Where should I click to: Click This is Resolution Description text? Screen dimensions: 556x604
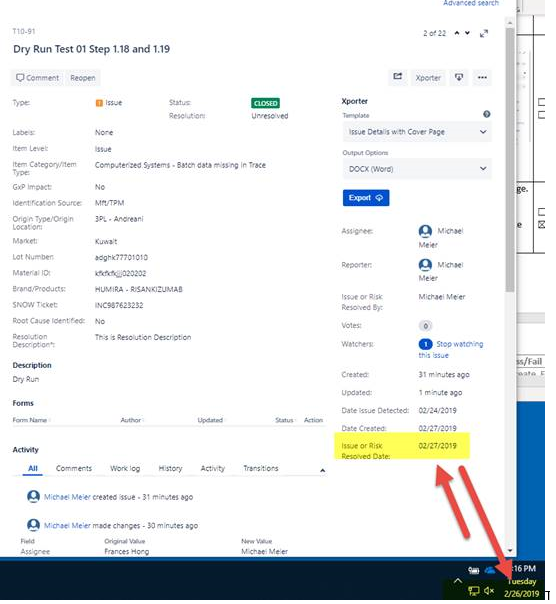click(x=143, y=337)
